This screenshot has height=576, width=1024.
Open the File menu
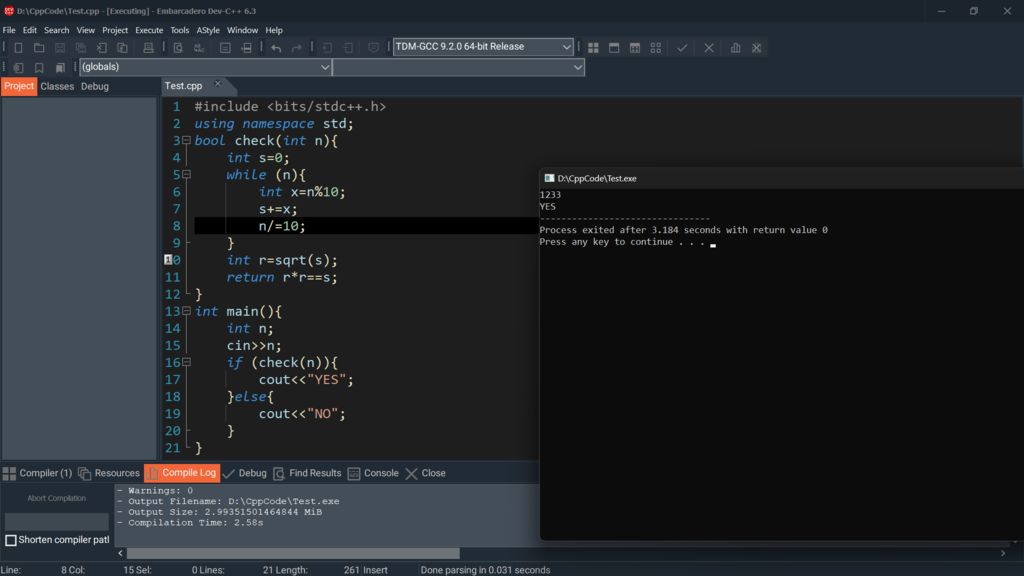9,30
